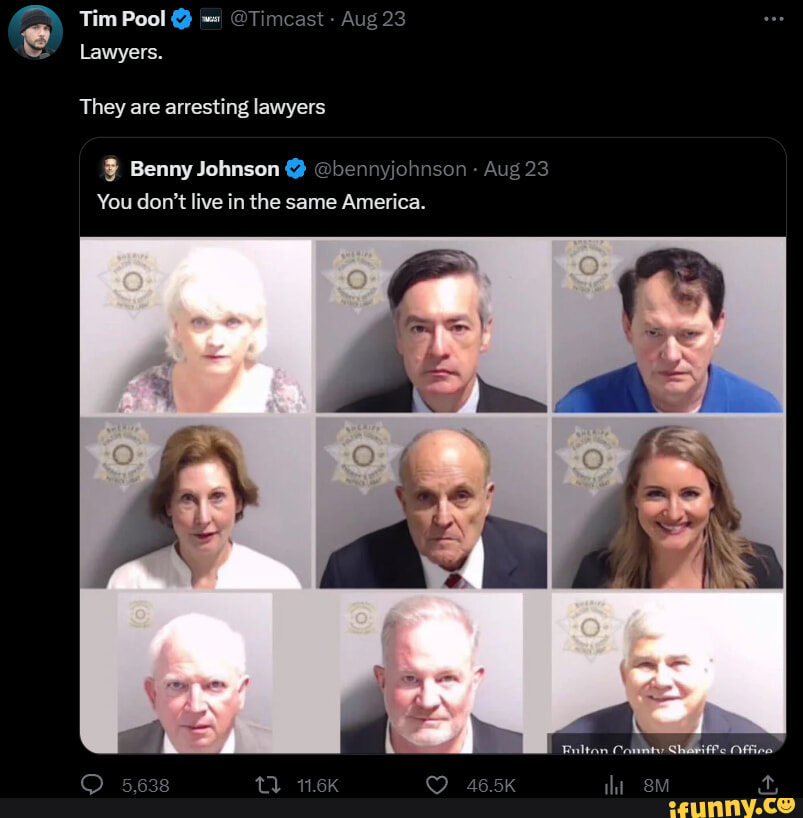Open the Tim Pool display name link

tap(122, 18)
